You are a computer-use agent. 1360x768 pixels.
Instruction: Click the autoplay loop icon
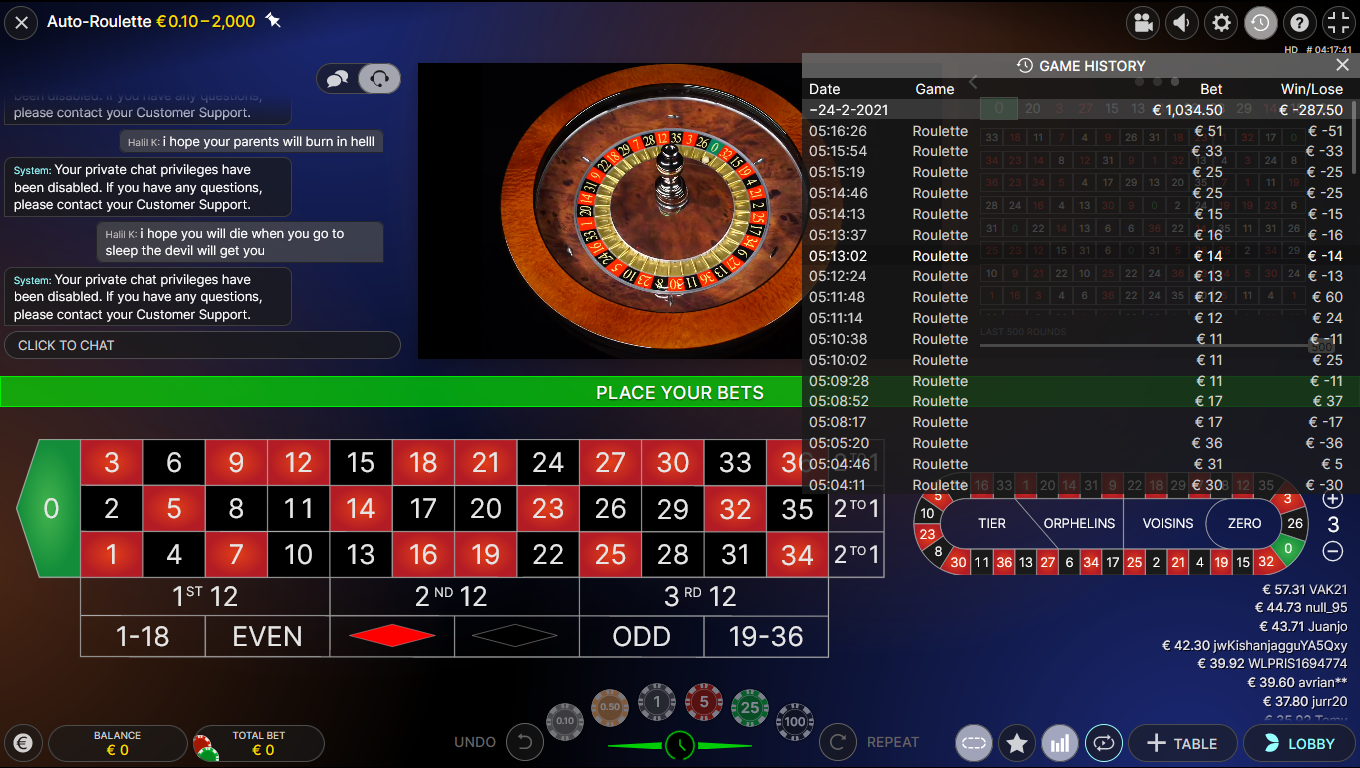(x=1104, y=743)
